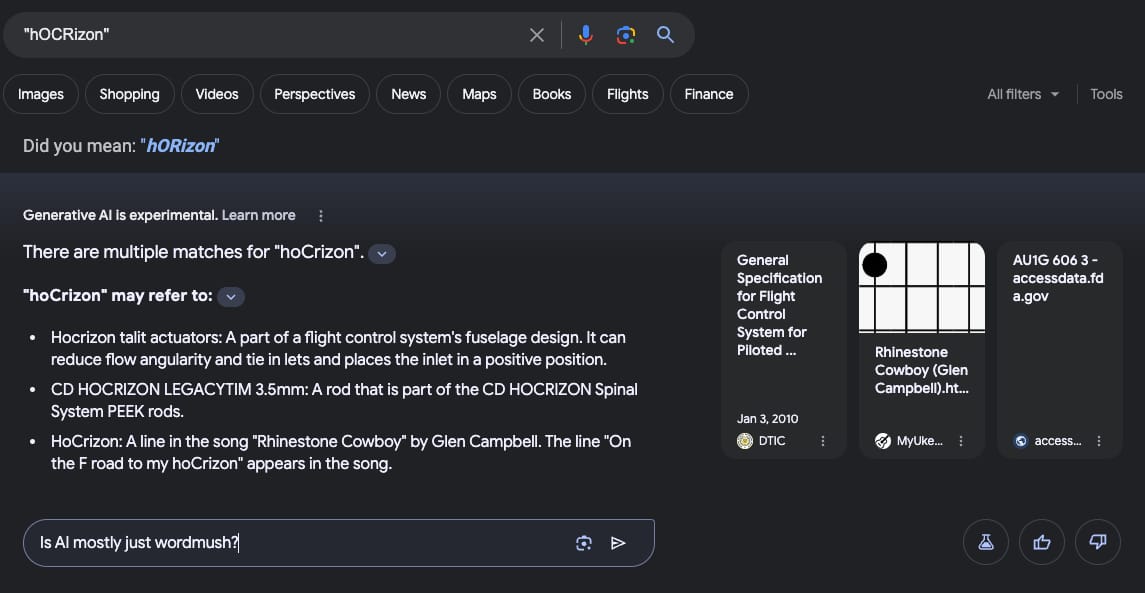The width and height of the screenshot is (1145, 593).
Task: Open the Tools button
Action: click(1106, 94)
